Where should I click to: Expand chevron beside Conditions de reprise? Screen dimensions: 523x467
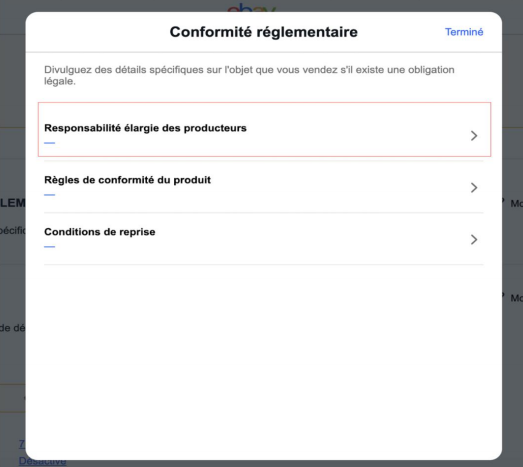[474, 240]
